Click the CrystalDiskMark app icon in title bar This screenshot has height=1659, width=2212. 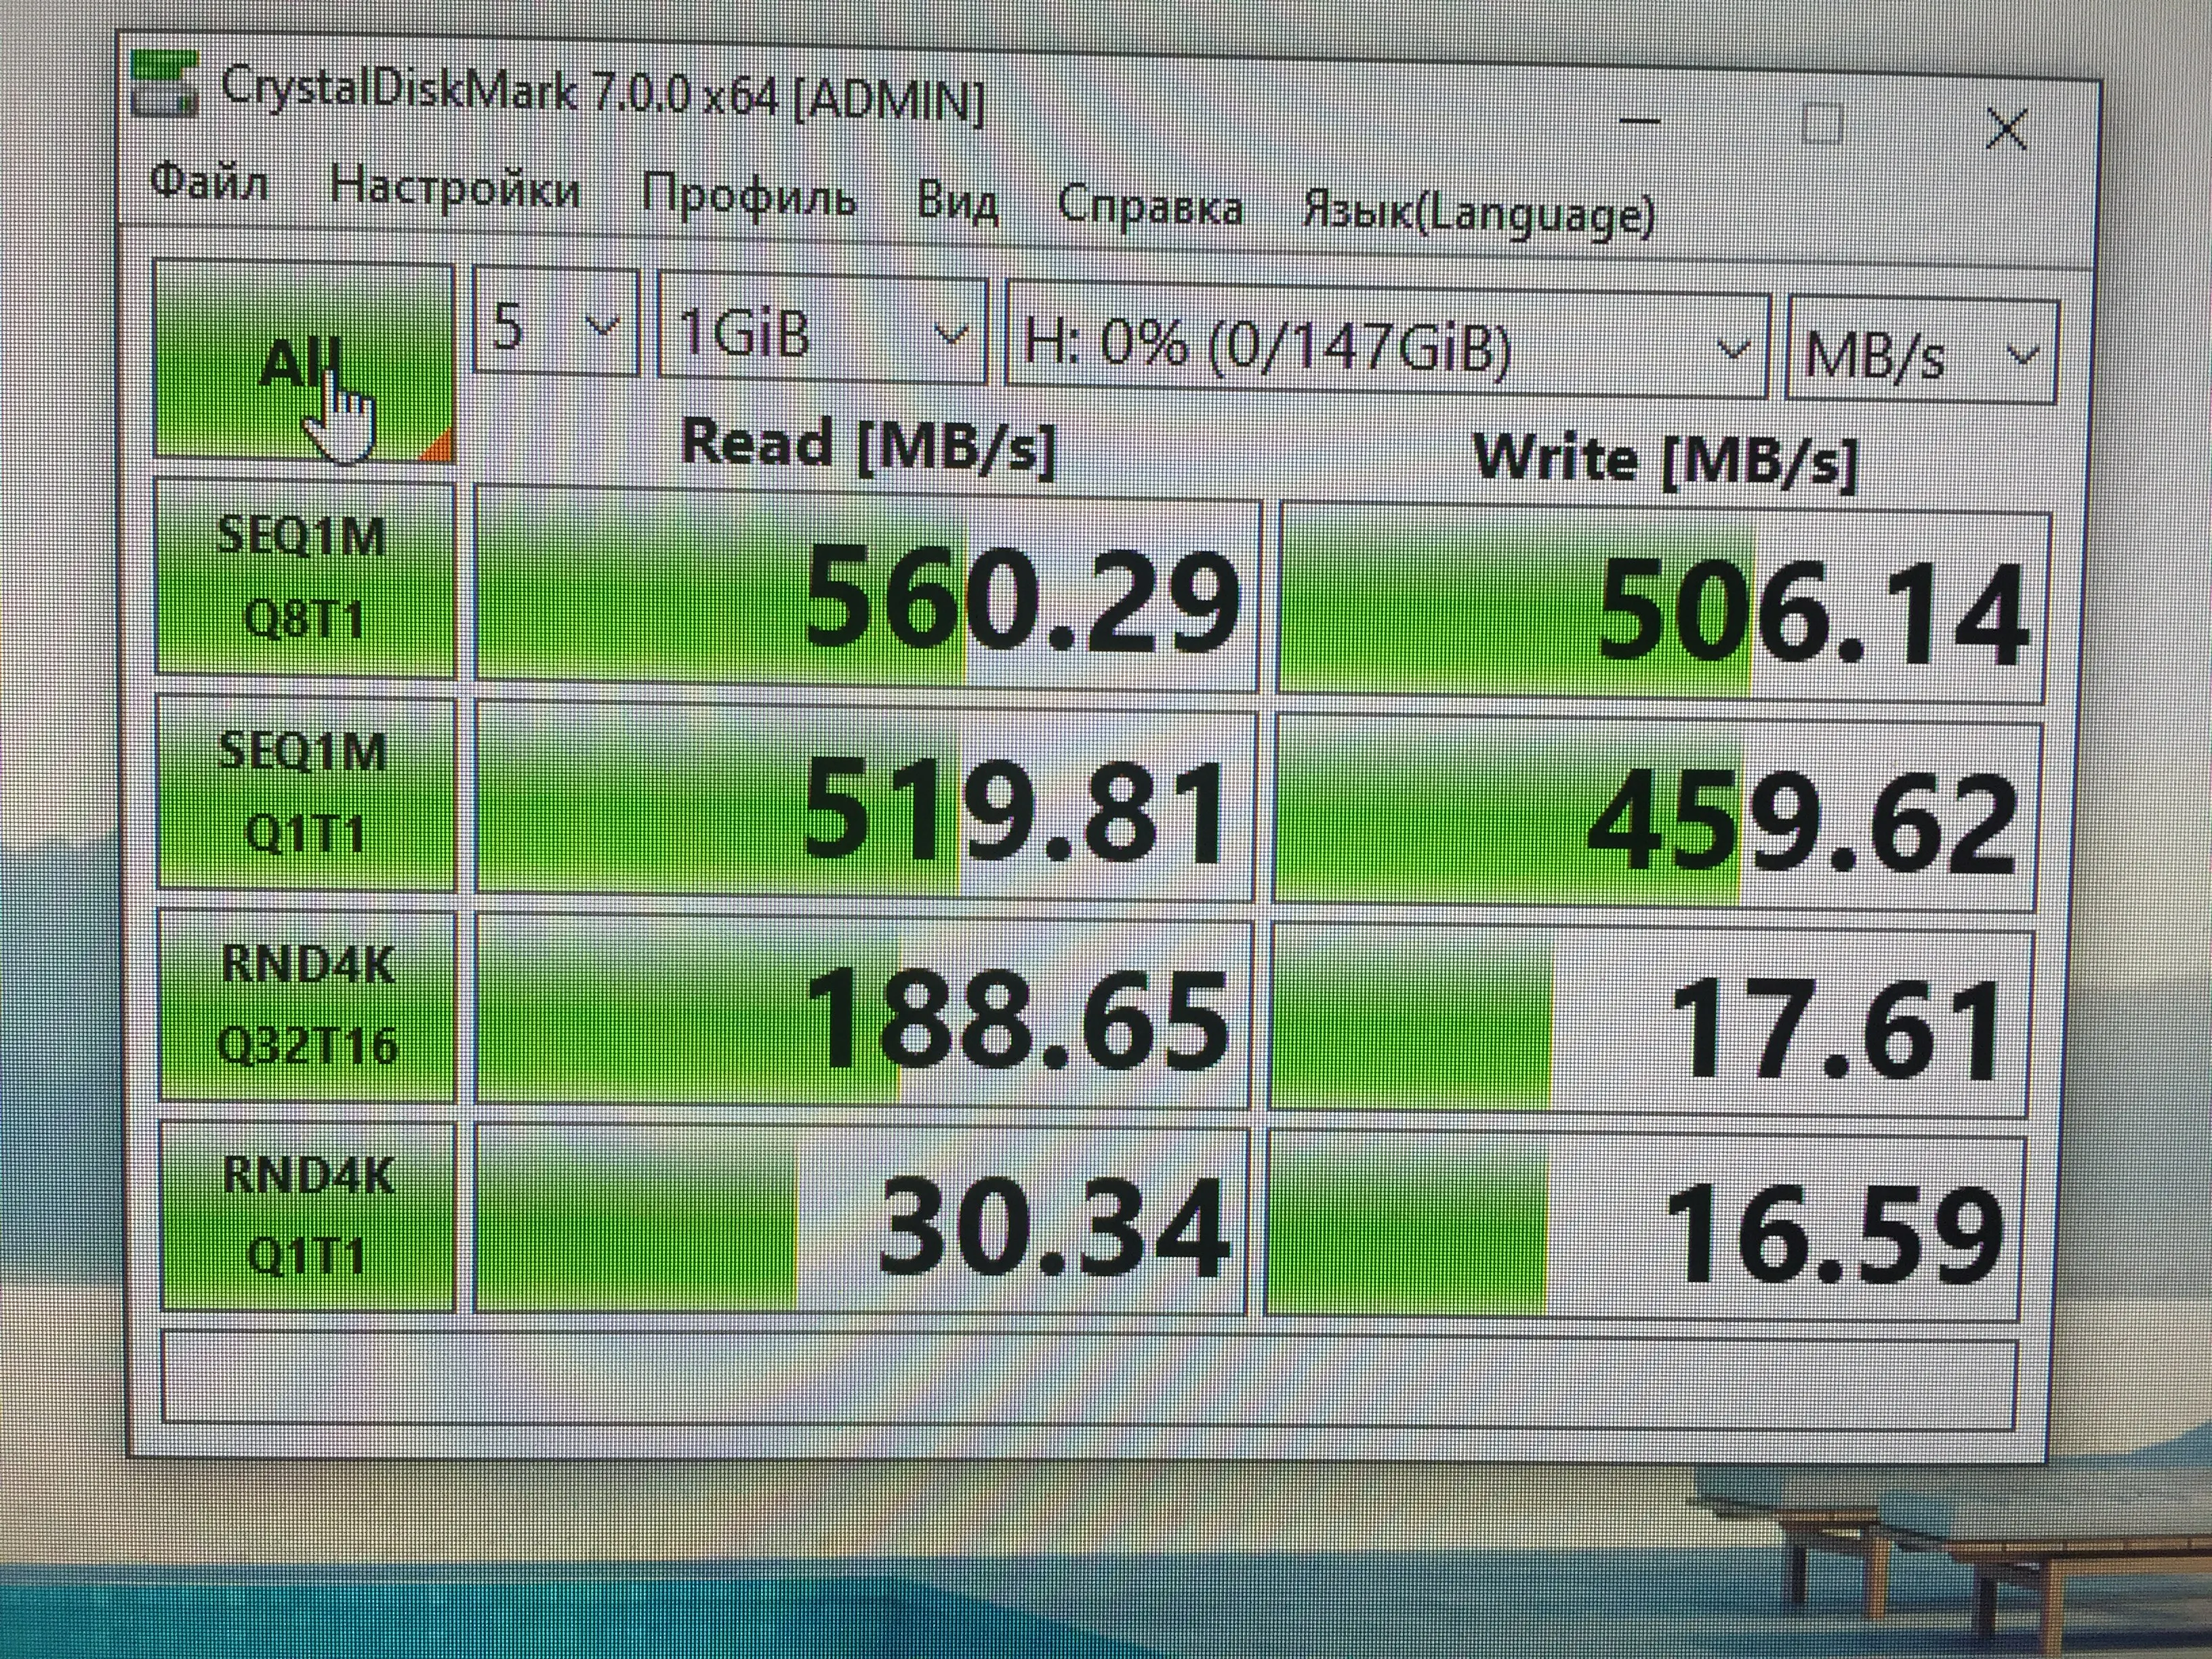tap(164, 83)
